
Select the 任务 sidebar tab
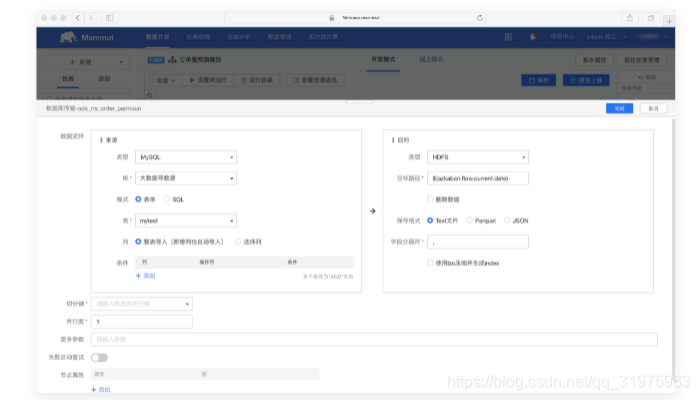[68, 79]
